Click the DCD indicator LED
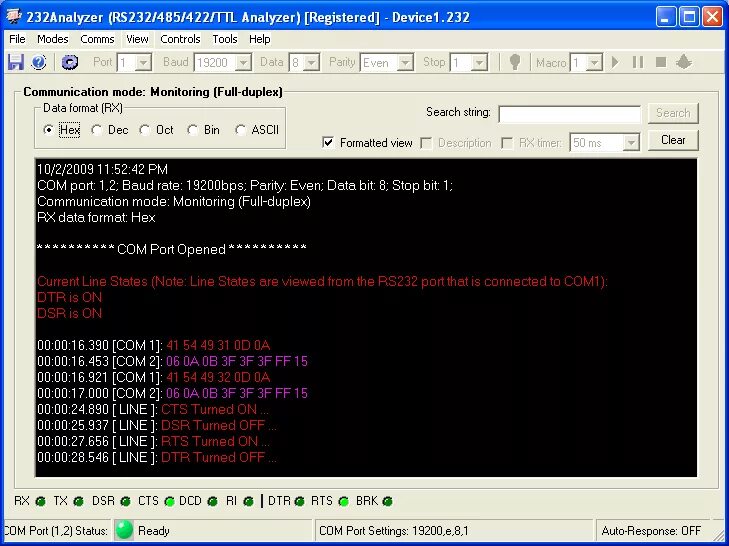This screenshot has height=546, width=729. 212,501
